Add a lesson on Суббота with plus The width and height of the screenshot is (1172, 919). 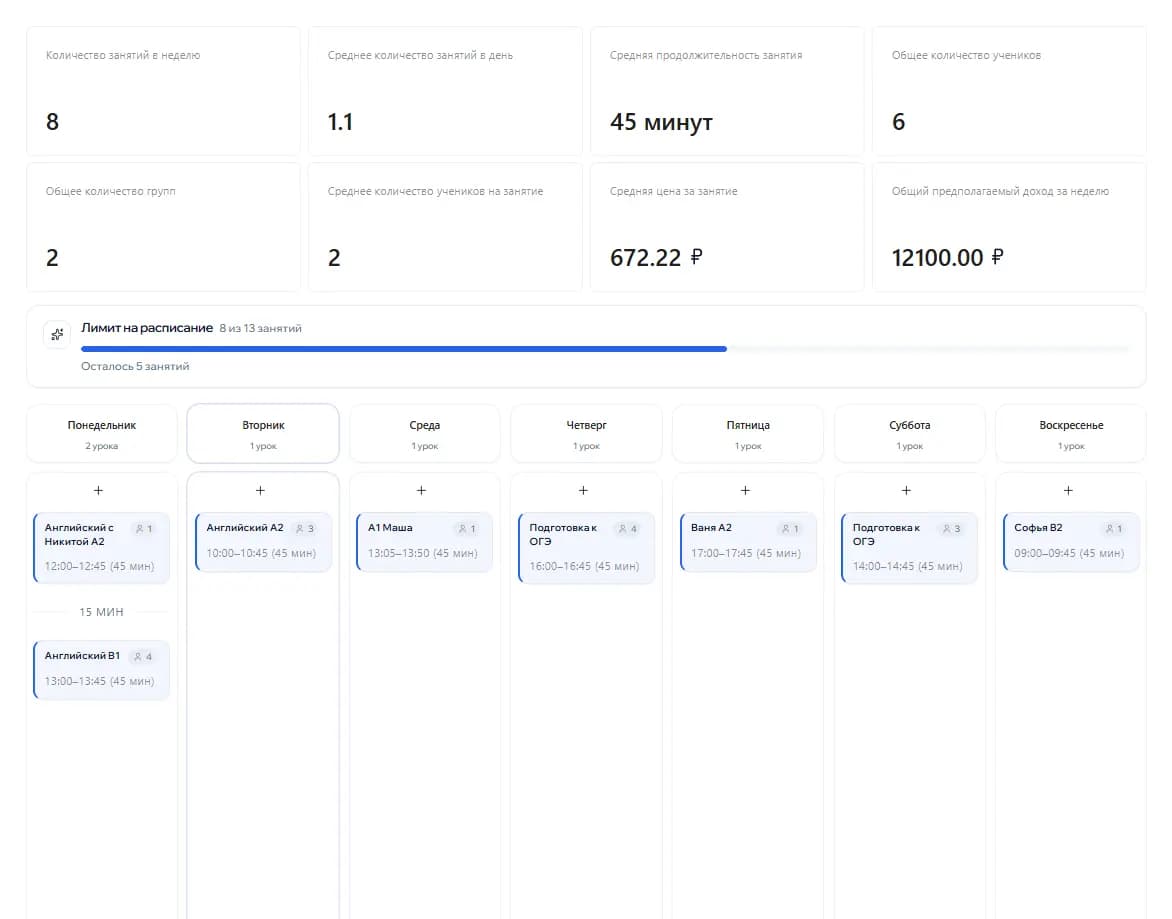[907, 491]
